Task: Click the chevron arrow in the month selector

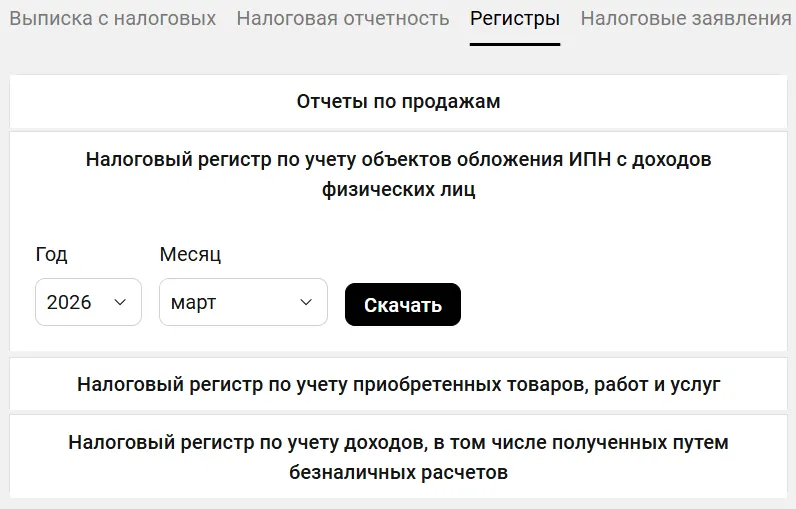Action: point(306,302)
